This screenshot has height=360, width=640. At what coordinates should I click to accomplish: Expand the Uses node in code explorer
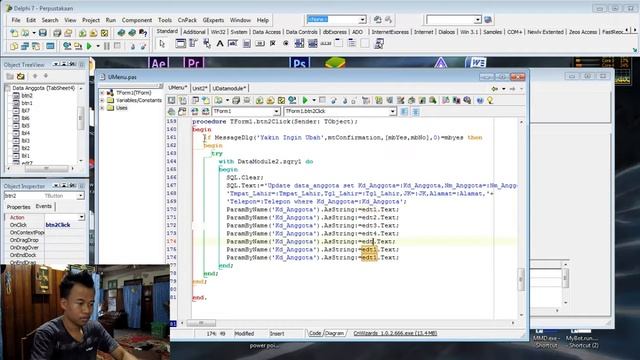coord(102,108)
